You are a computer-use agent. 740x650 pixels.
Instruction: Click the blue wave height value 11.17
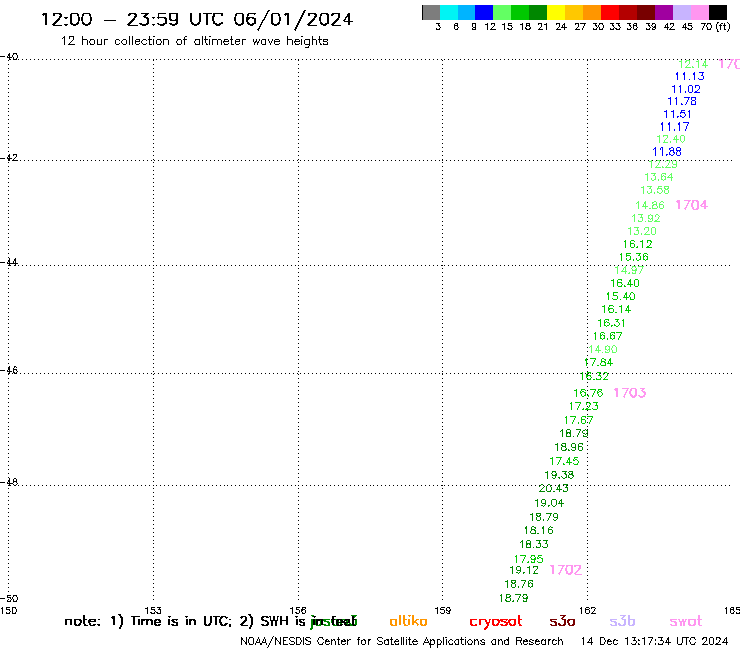pos(674,127)
